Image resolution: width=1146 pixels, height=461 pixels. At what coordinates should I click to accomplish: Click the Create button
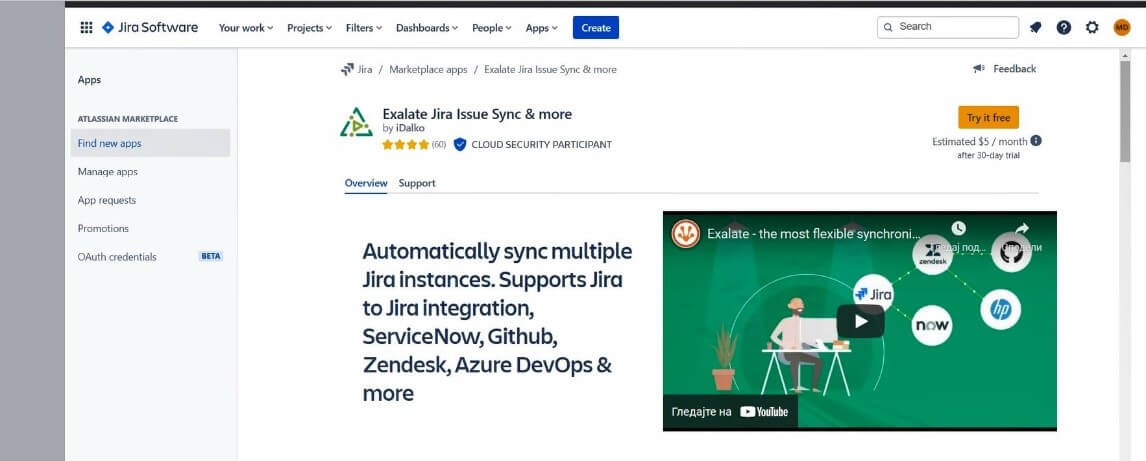(x=596, y=28)
